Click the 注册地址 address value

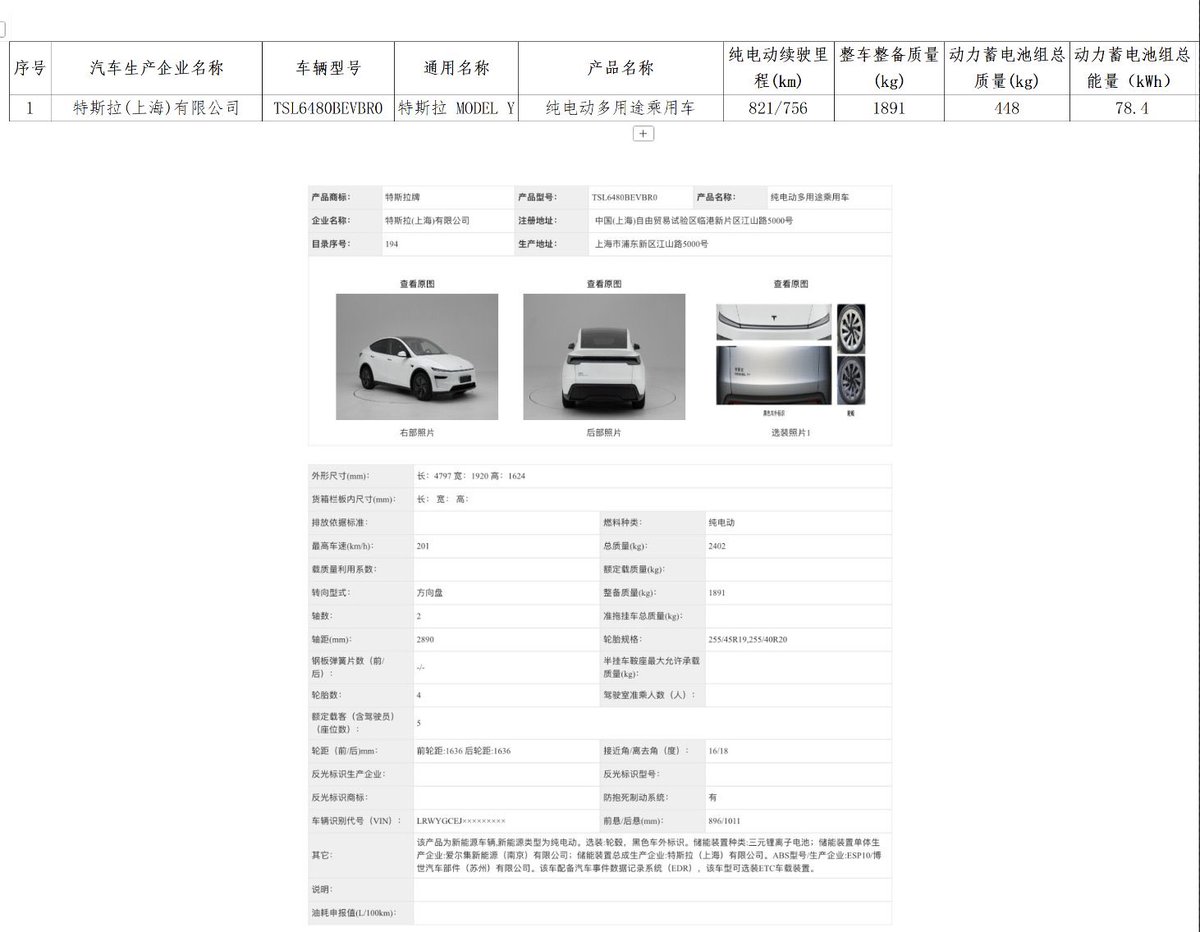pyautogui.click(x=693, y=220)
